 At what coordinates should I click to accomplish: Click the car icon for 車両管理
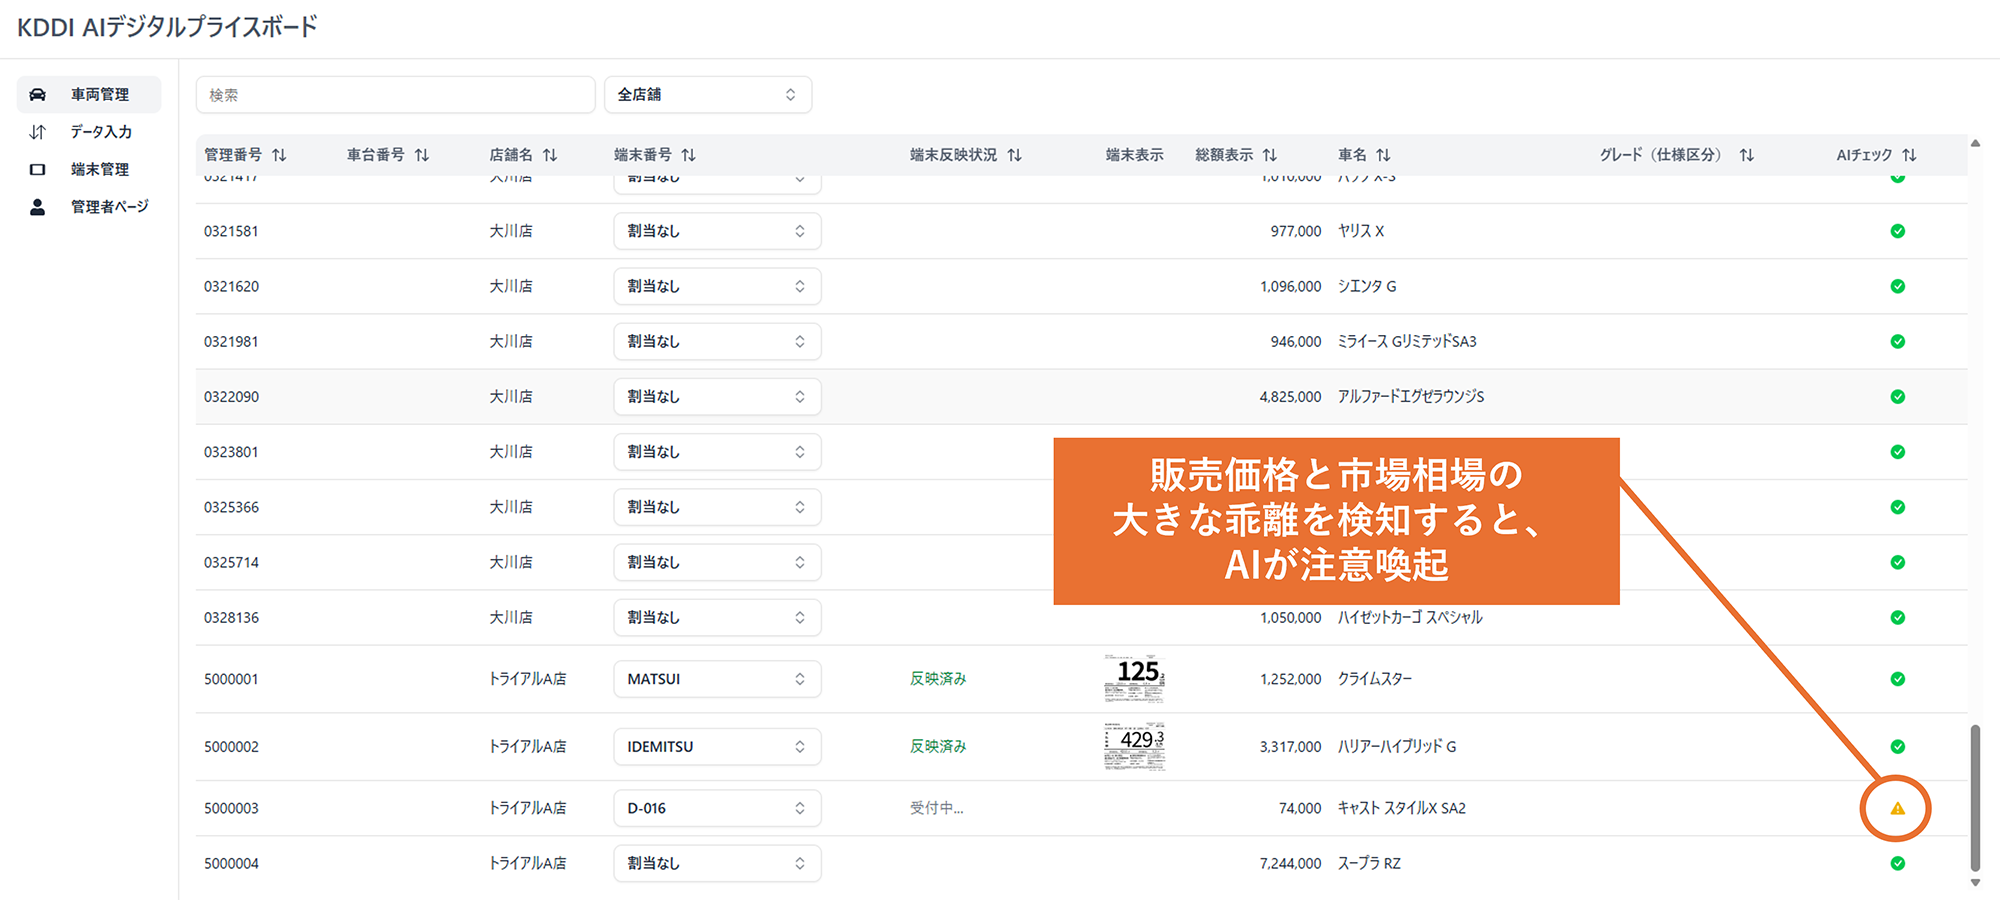(37, 95)
